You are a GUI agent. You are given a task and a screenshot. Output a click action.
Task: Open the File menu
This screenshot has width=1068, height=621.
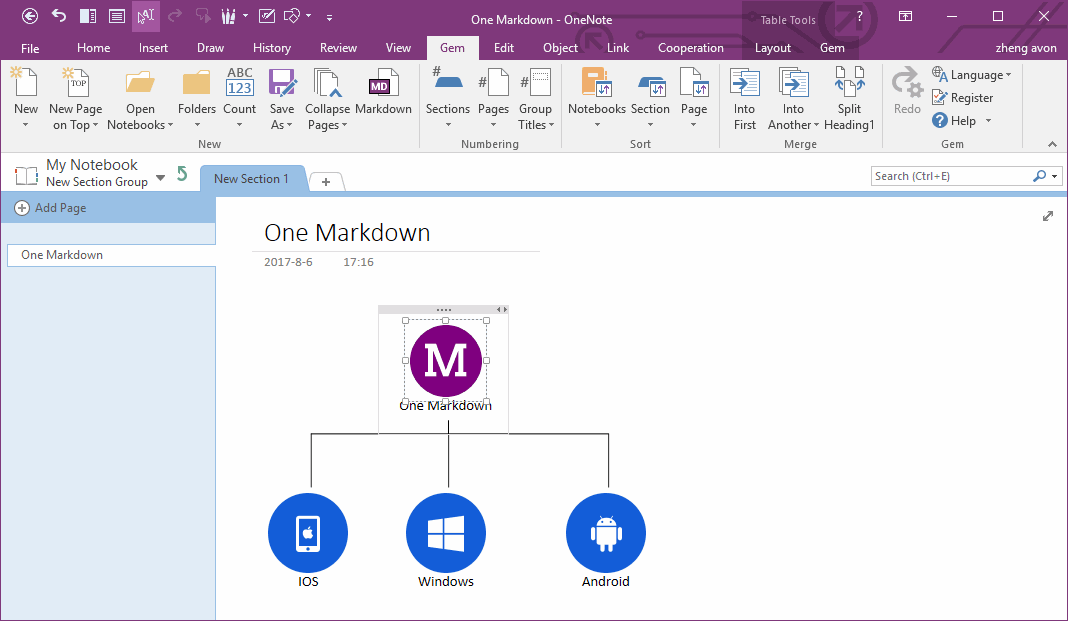(x=30, y=48)
